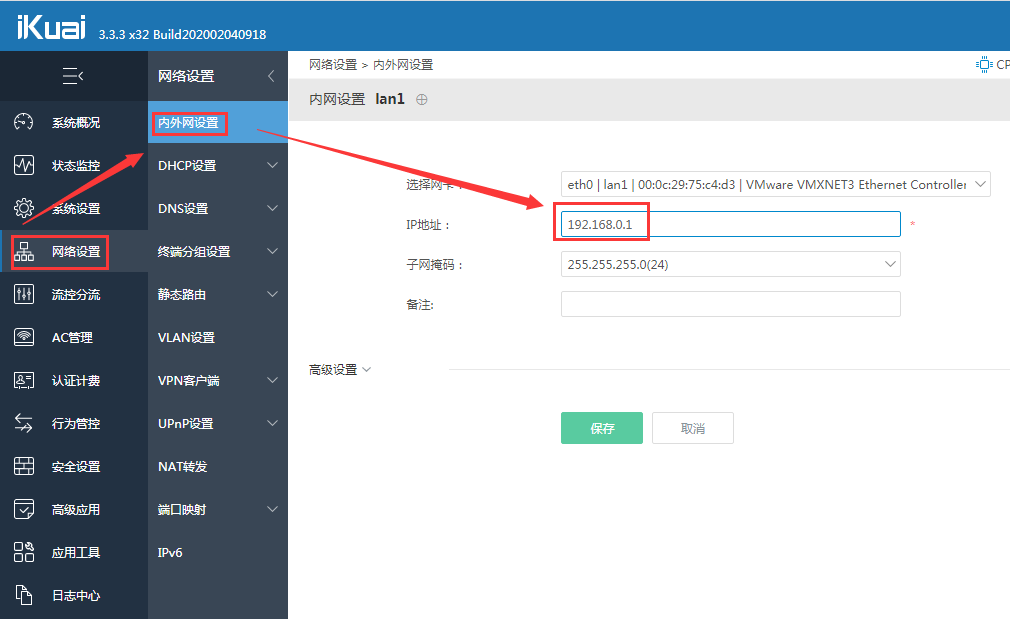The width and height of the screenshot is (1010, 619).
Task: Add a new interface with the ⊕ icon
Action: pyautogui.click(x=421, y=99)
